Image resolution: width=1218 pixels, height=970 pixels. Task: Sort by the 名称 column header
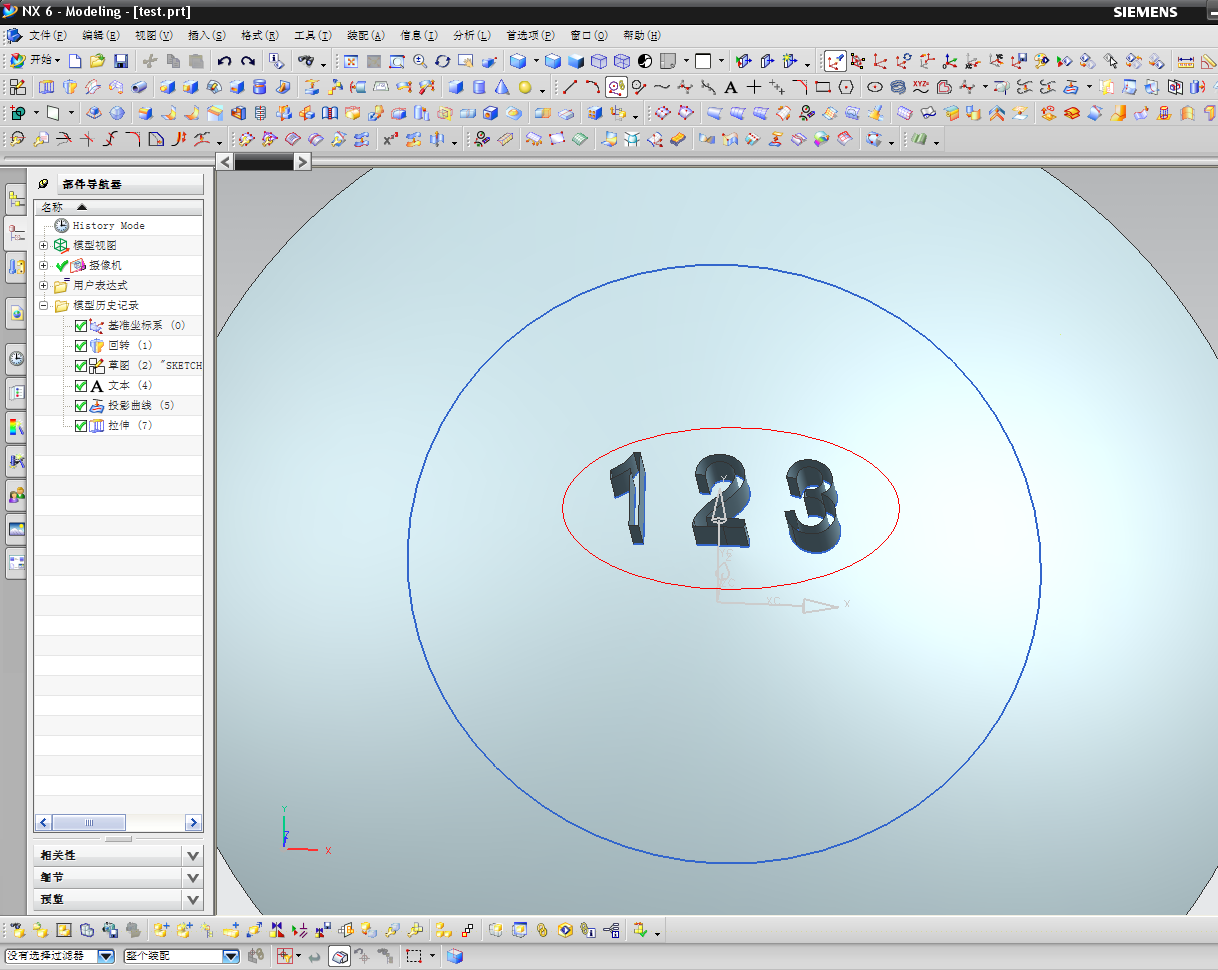pyautogui.click(x=118, y=207)
